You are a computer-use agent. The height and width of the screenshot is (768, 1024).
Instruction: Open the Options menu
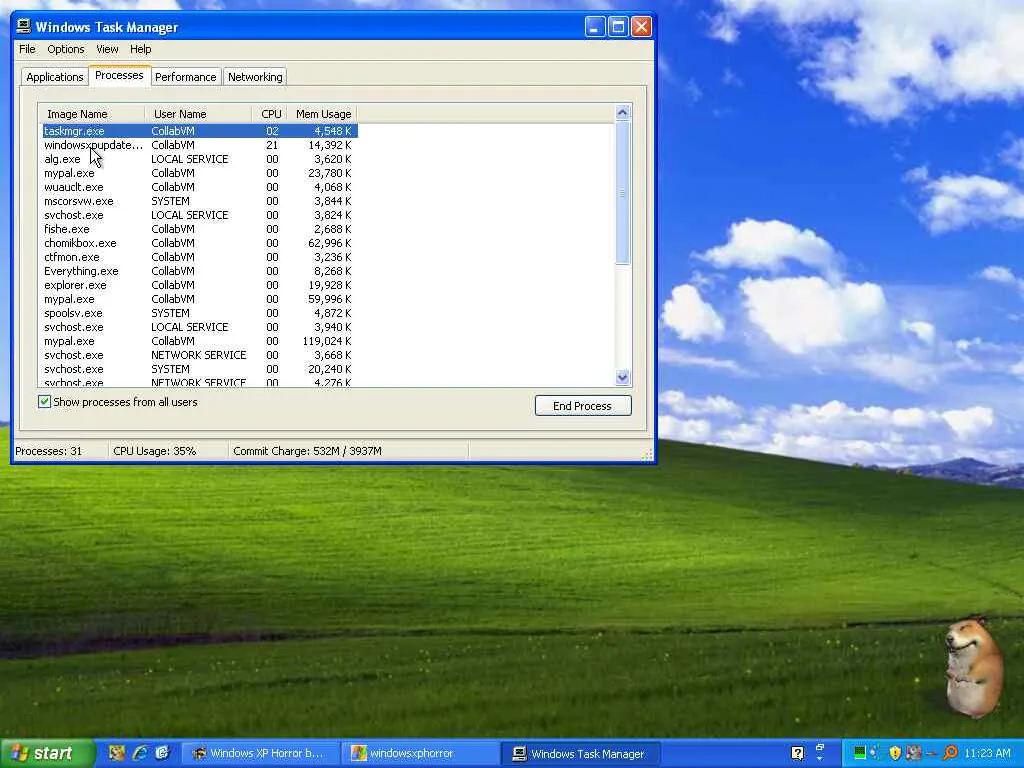(65, 49)
